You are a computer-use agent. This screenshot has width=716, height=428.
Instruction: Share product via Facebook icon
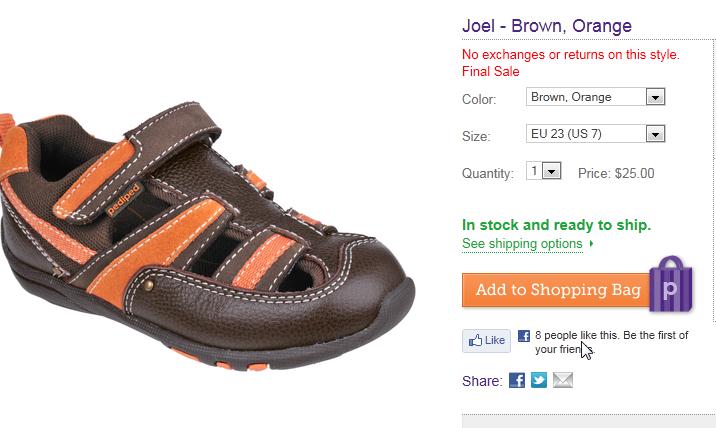517,380
